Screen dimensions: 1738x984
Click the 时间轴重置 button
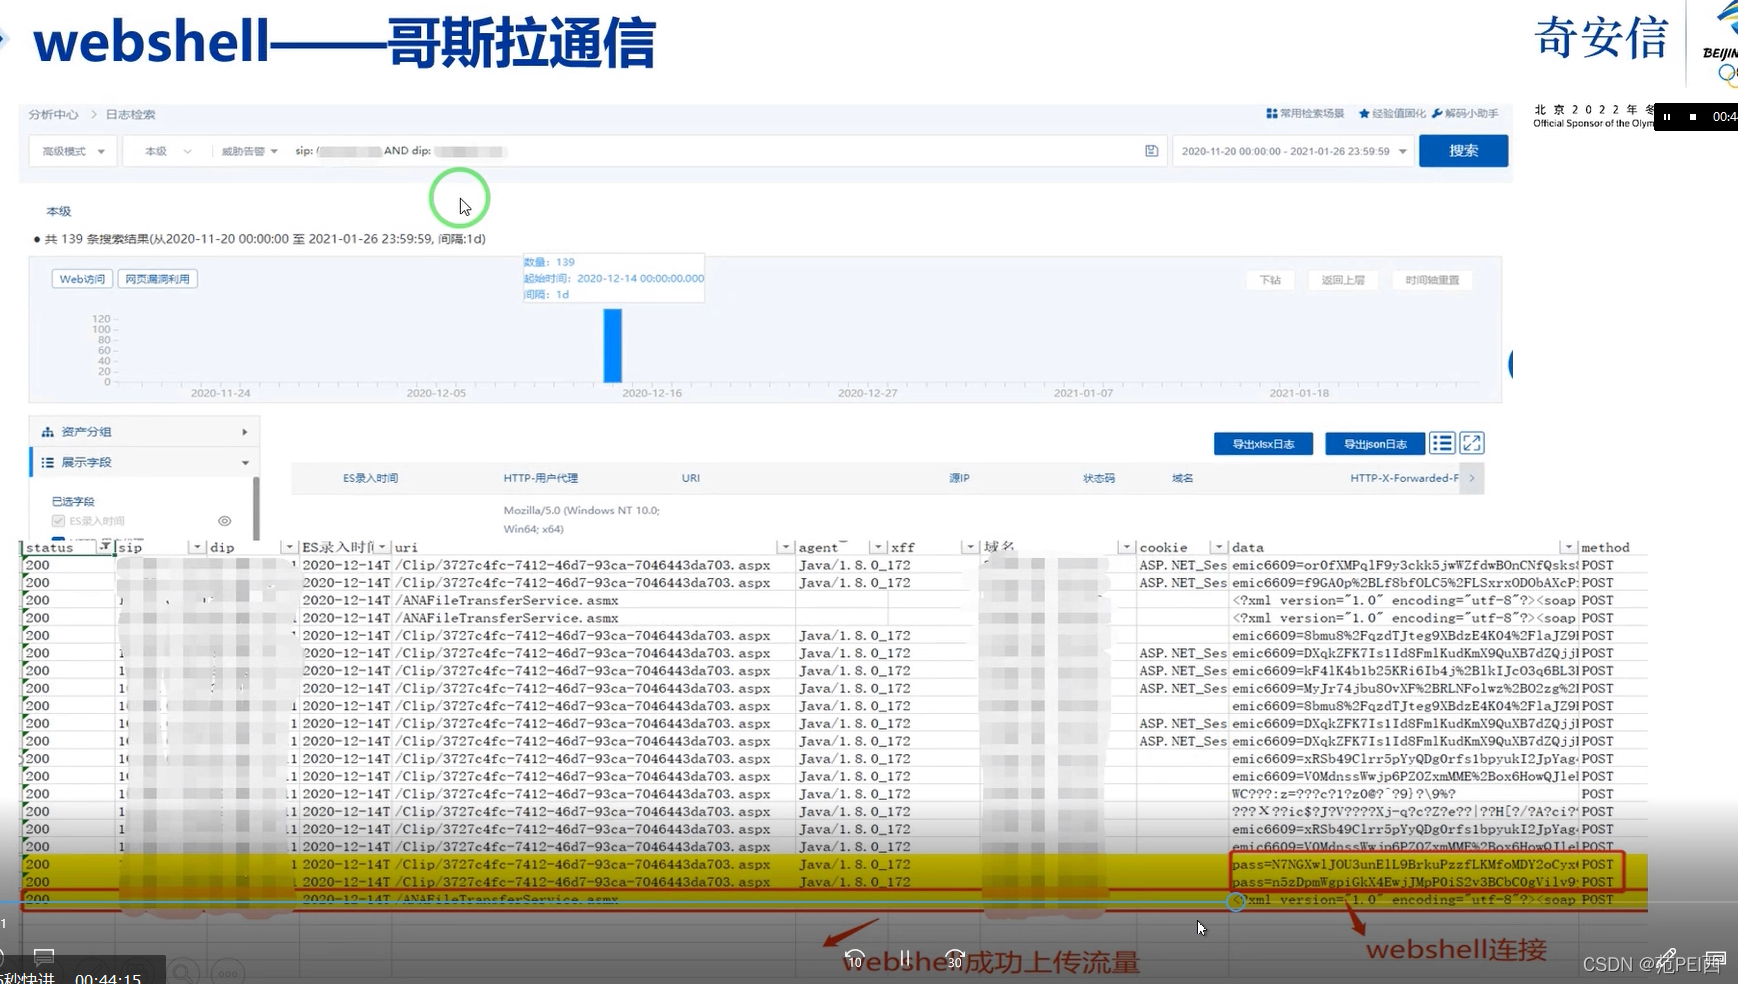point(1432,280)
